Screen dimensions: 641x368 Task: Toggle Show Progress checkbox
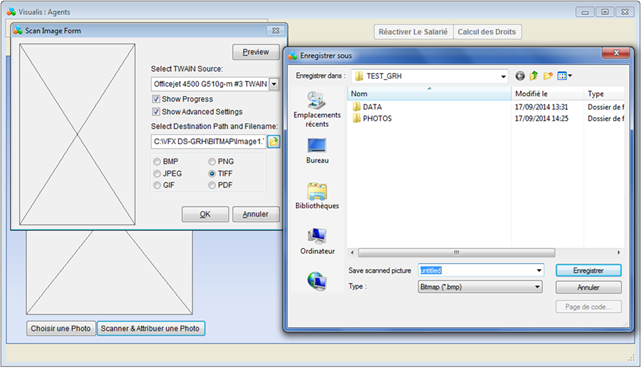pyautogui.click(x=156, y=99)
